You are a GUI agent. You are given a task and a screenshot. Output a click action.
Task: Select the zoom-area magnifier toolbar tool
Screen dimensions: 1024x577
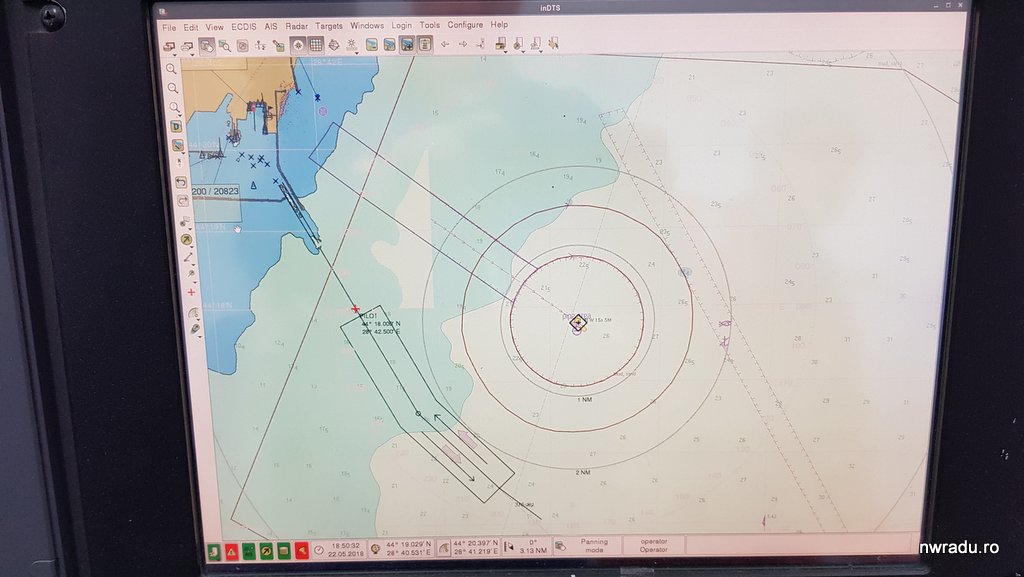(225, 46)
